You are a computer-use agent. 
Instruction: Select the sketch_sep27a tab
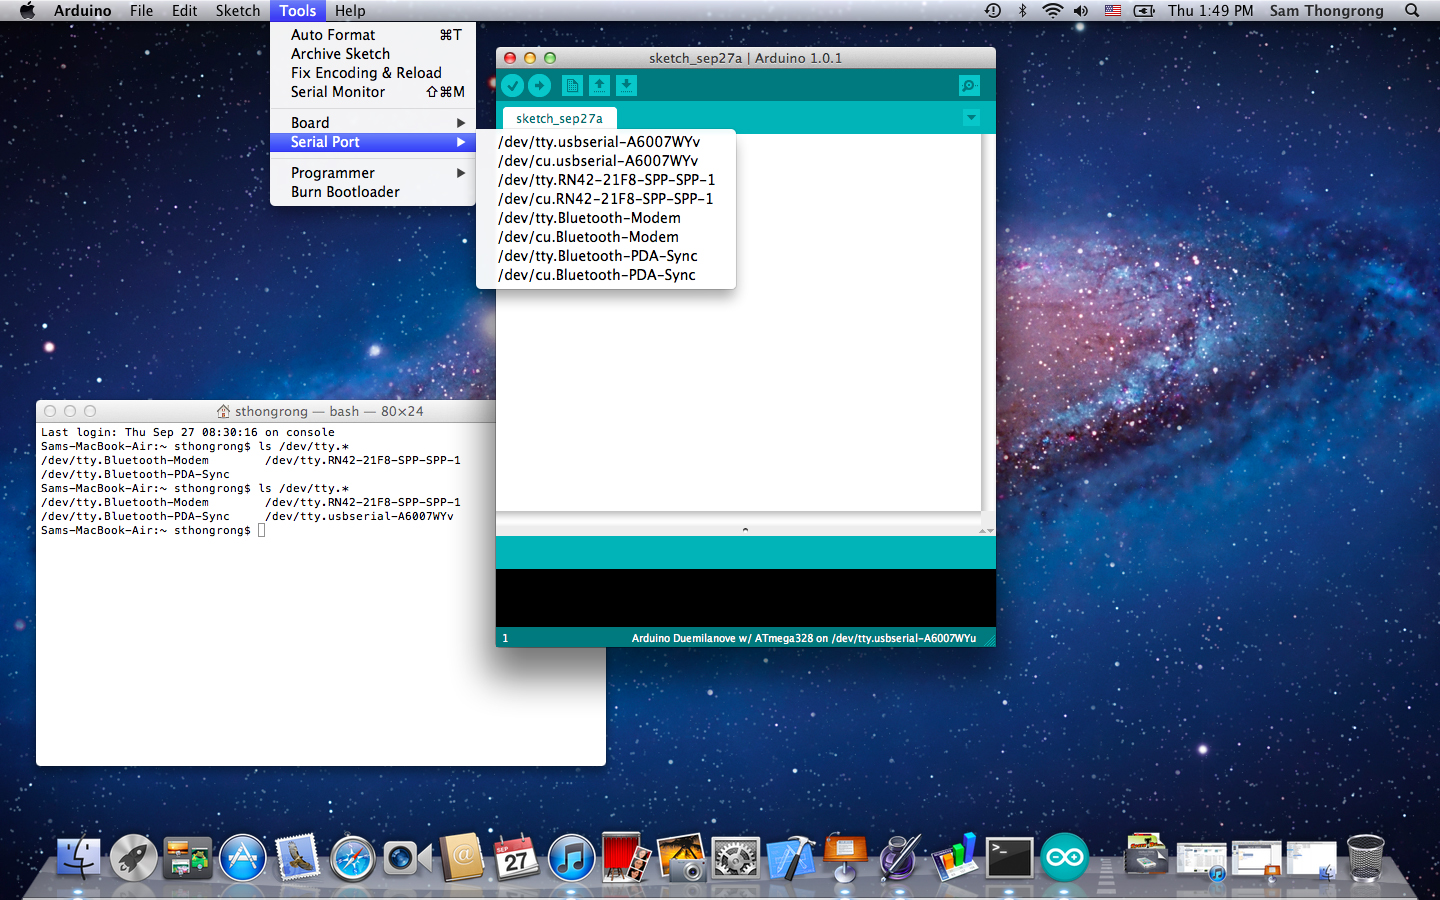559,118
